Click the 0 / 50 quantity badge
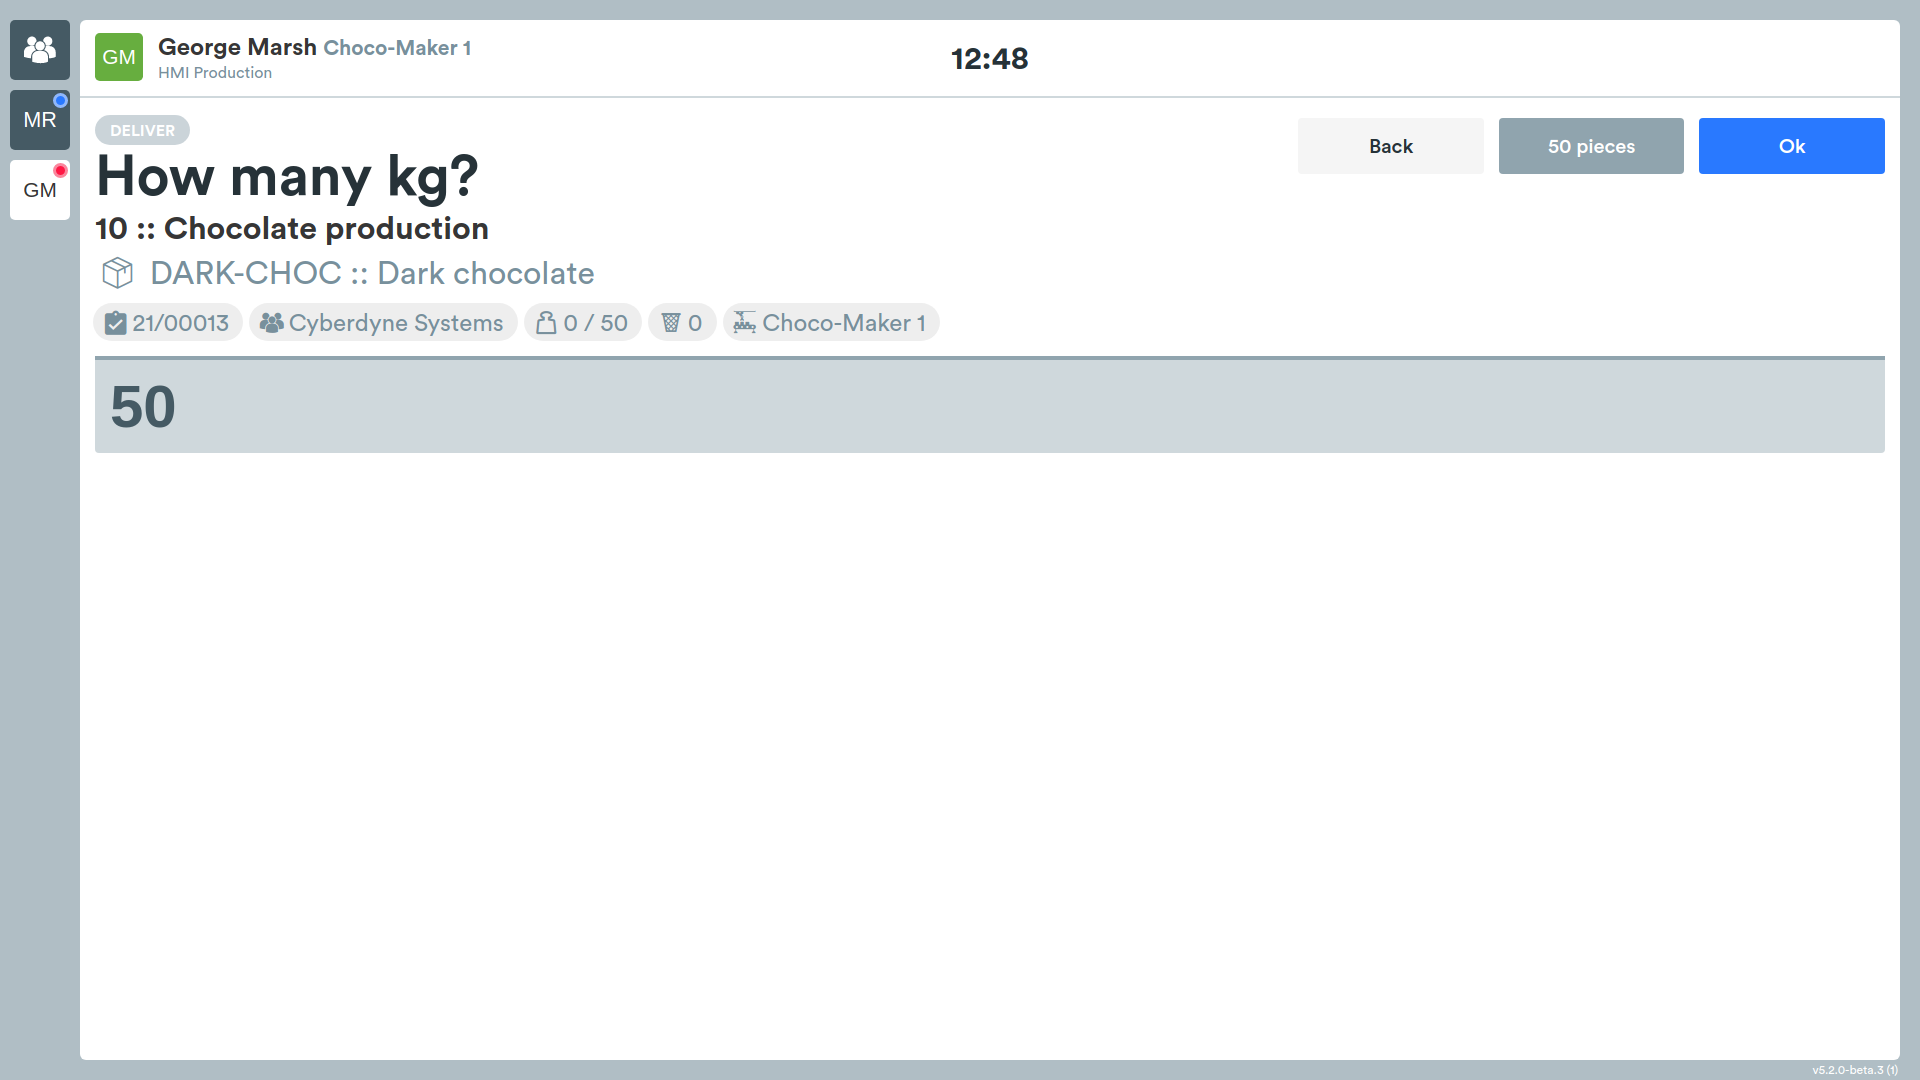This screenshot has width=1920, height=1080. (x=583, y=323)
